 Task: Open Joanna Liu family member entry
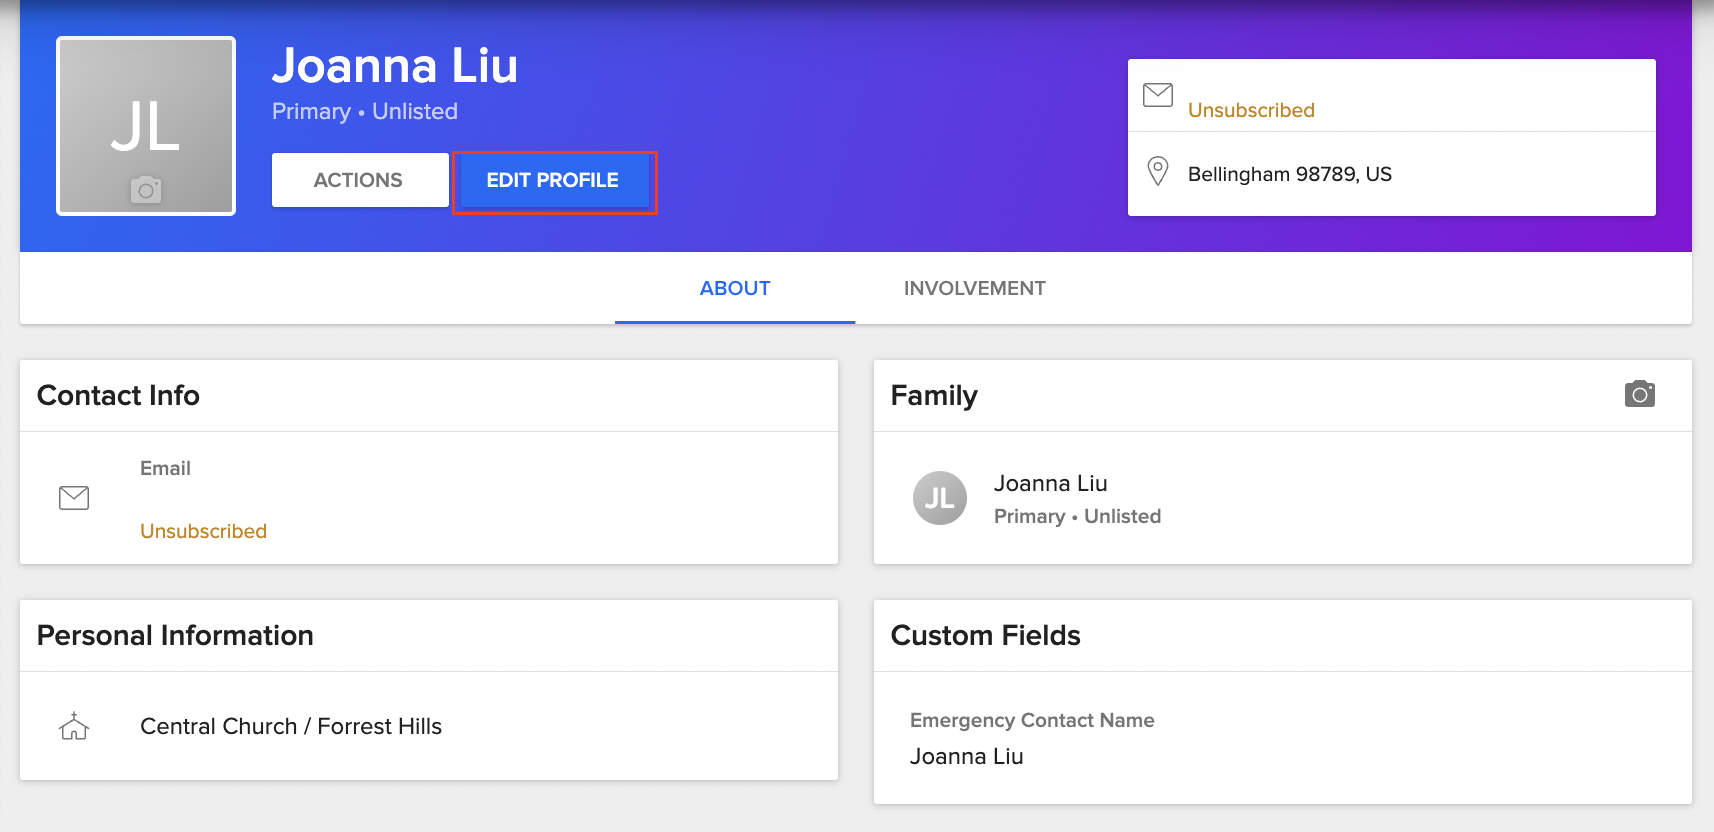pos(1050,484)
